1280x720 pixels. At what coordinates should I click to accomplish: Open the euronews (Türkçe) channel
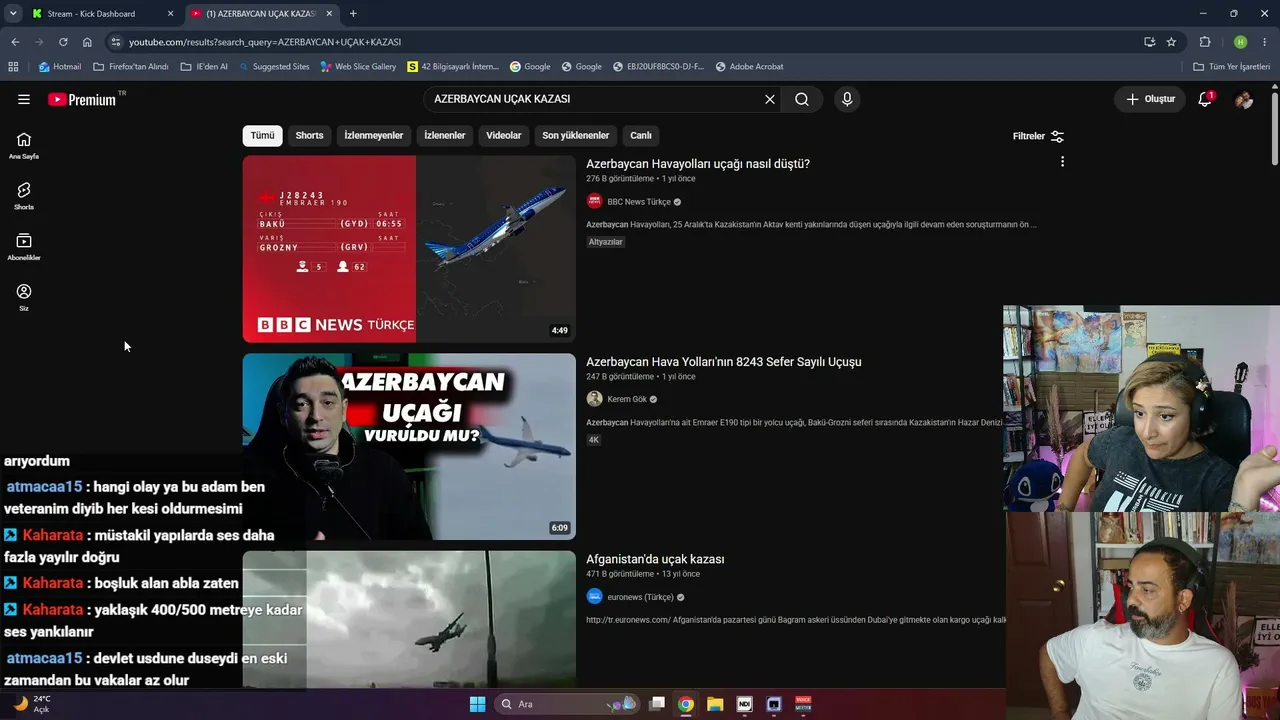coord(640,597)
